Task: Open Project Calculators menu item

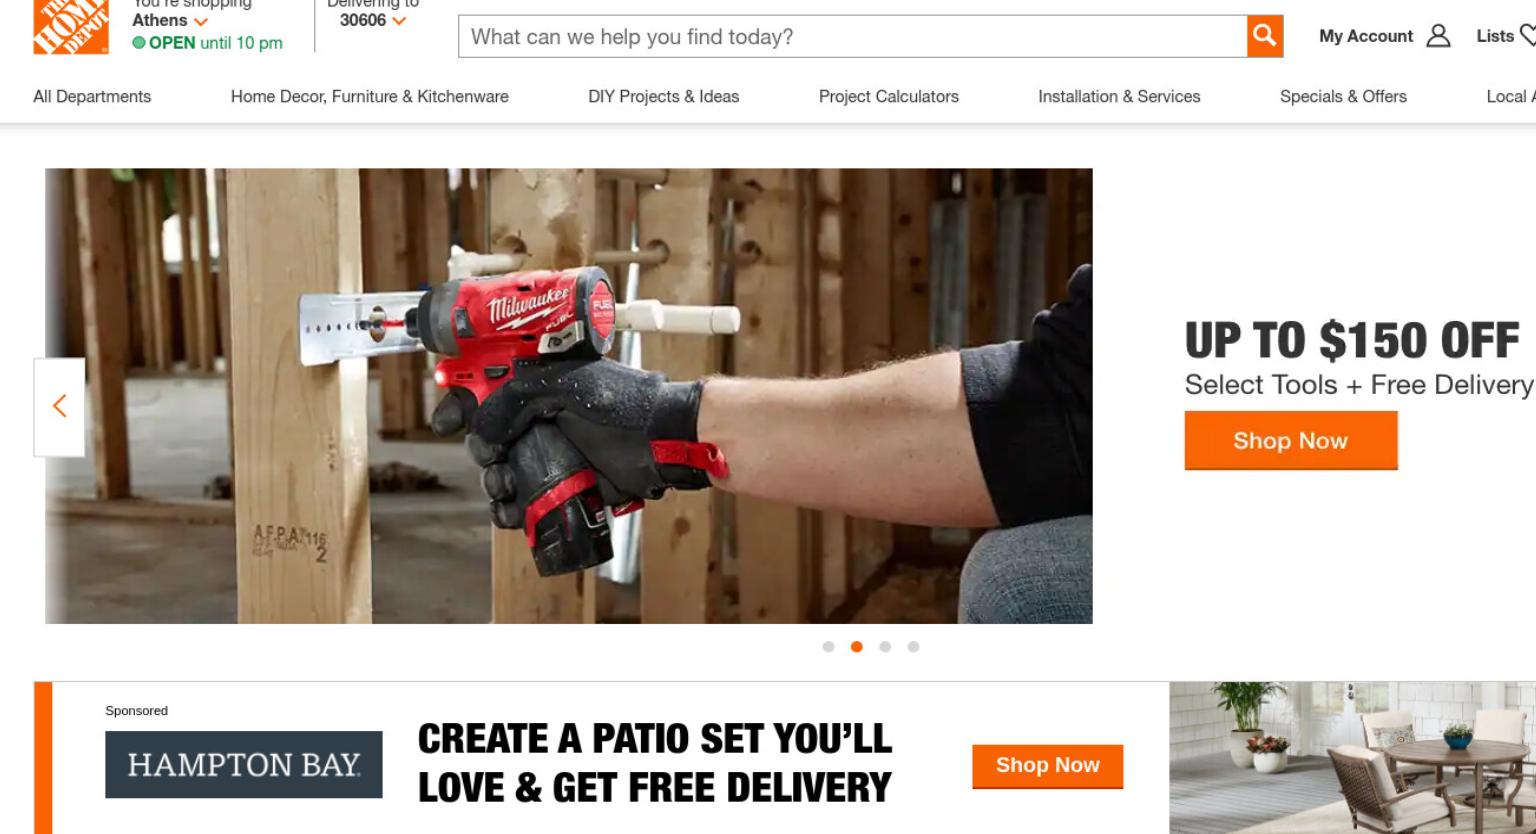Action: [x=889, y=97]
